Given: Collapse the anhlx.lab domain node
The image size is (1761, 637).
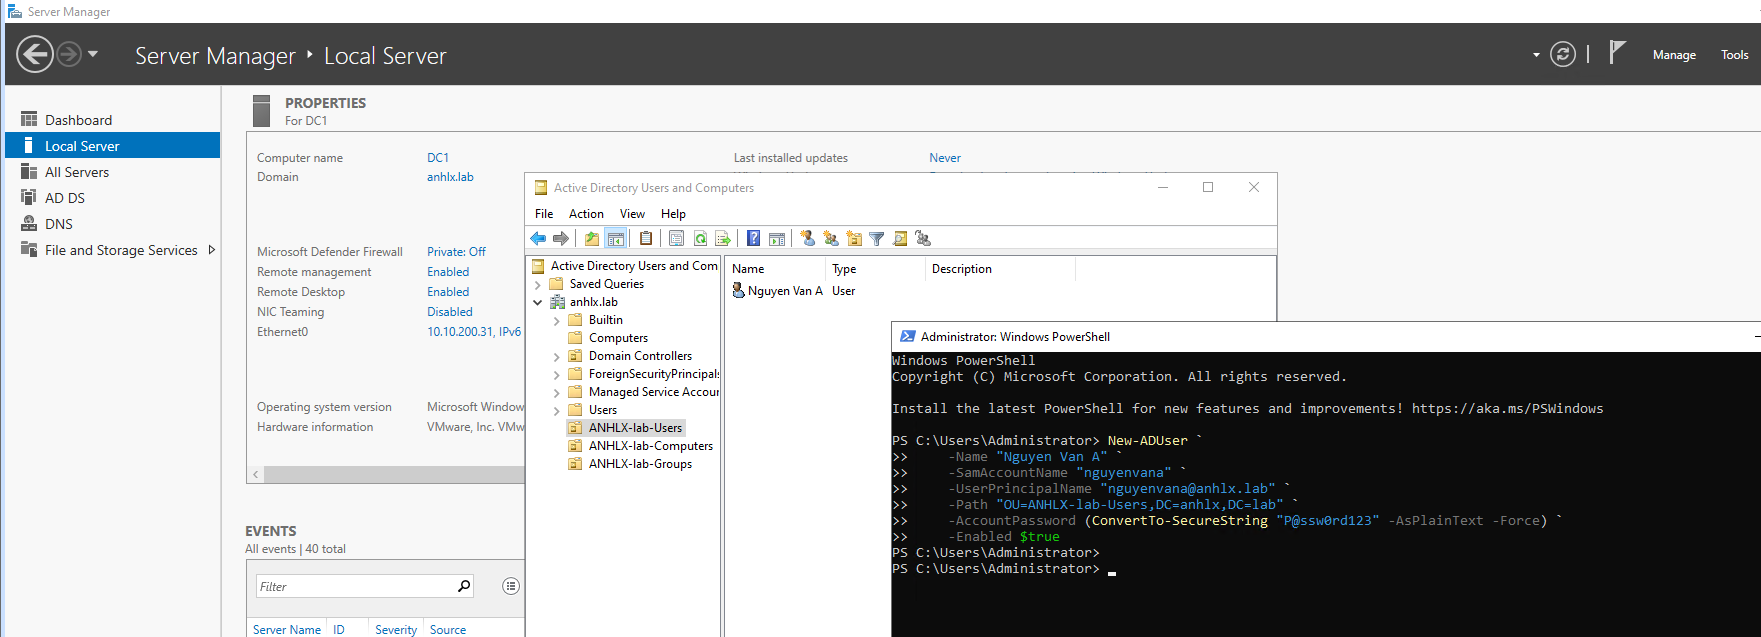Looking at the screenshot, I should click(x=538, y=302).
